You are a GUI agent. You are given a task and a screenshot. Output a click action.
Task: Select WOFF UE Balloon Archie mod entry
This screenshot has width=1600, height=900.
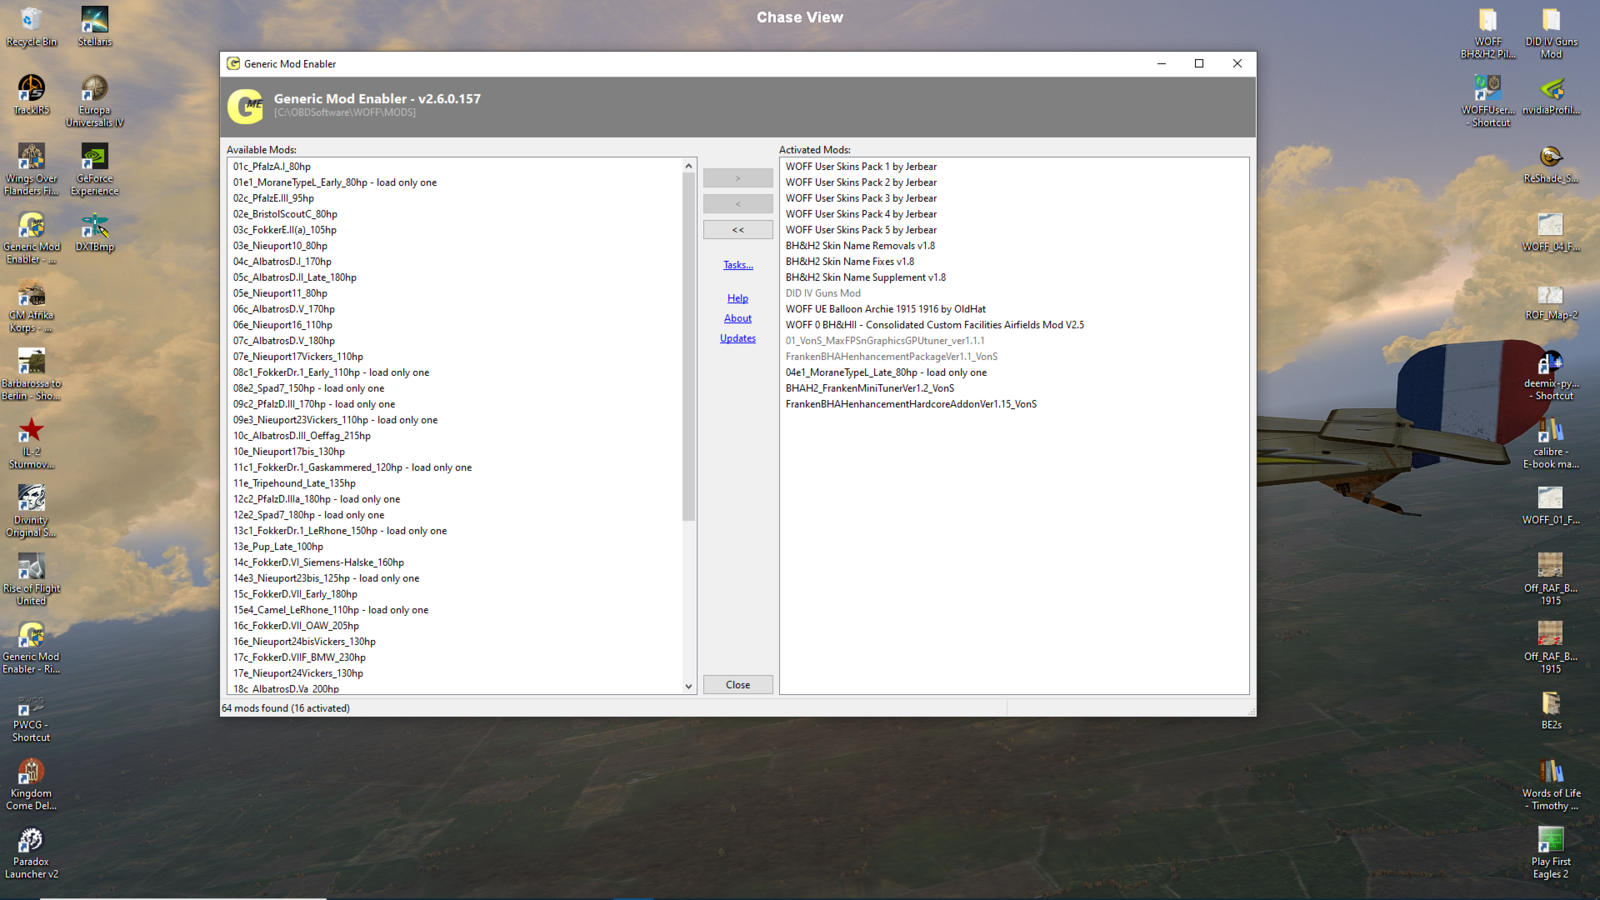885,310
